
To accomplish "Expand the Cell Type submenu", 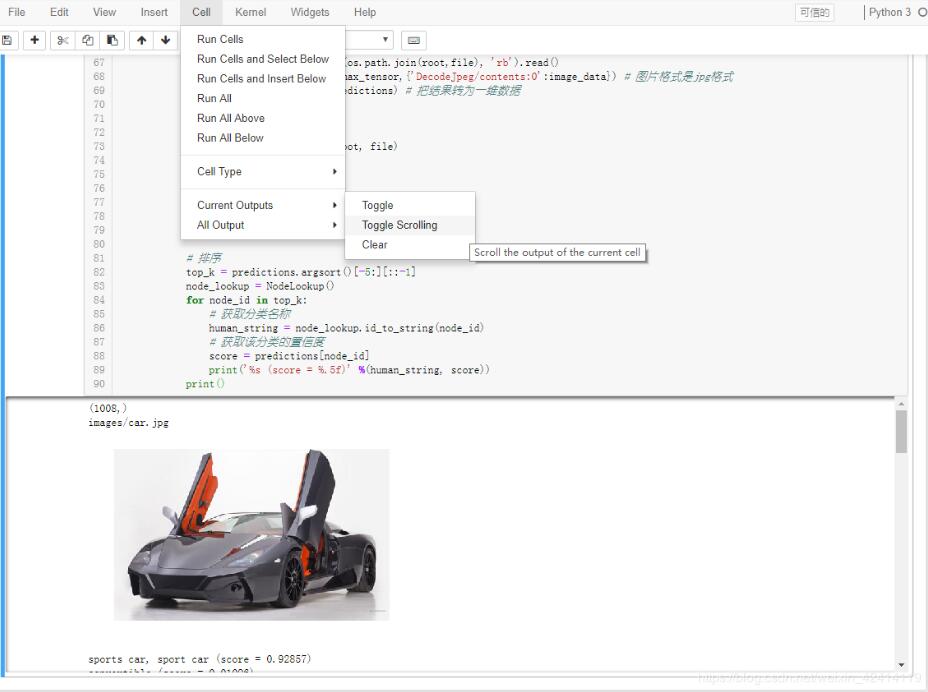I will pyautogui.click(x=218, y=171).
